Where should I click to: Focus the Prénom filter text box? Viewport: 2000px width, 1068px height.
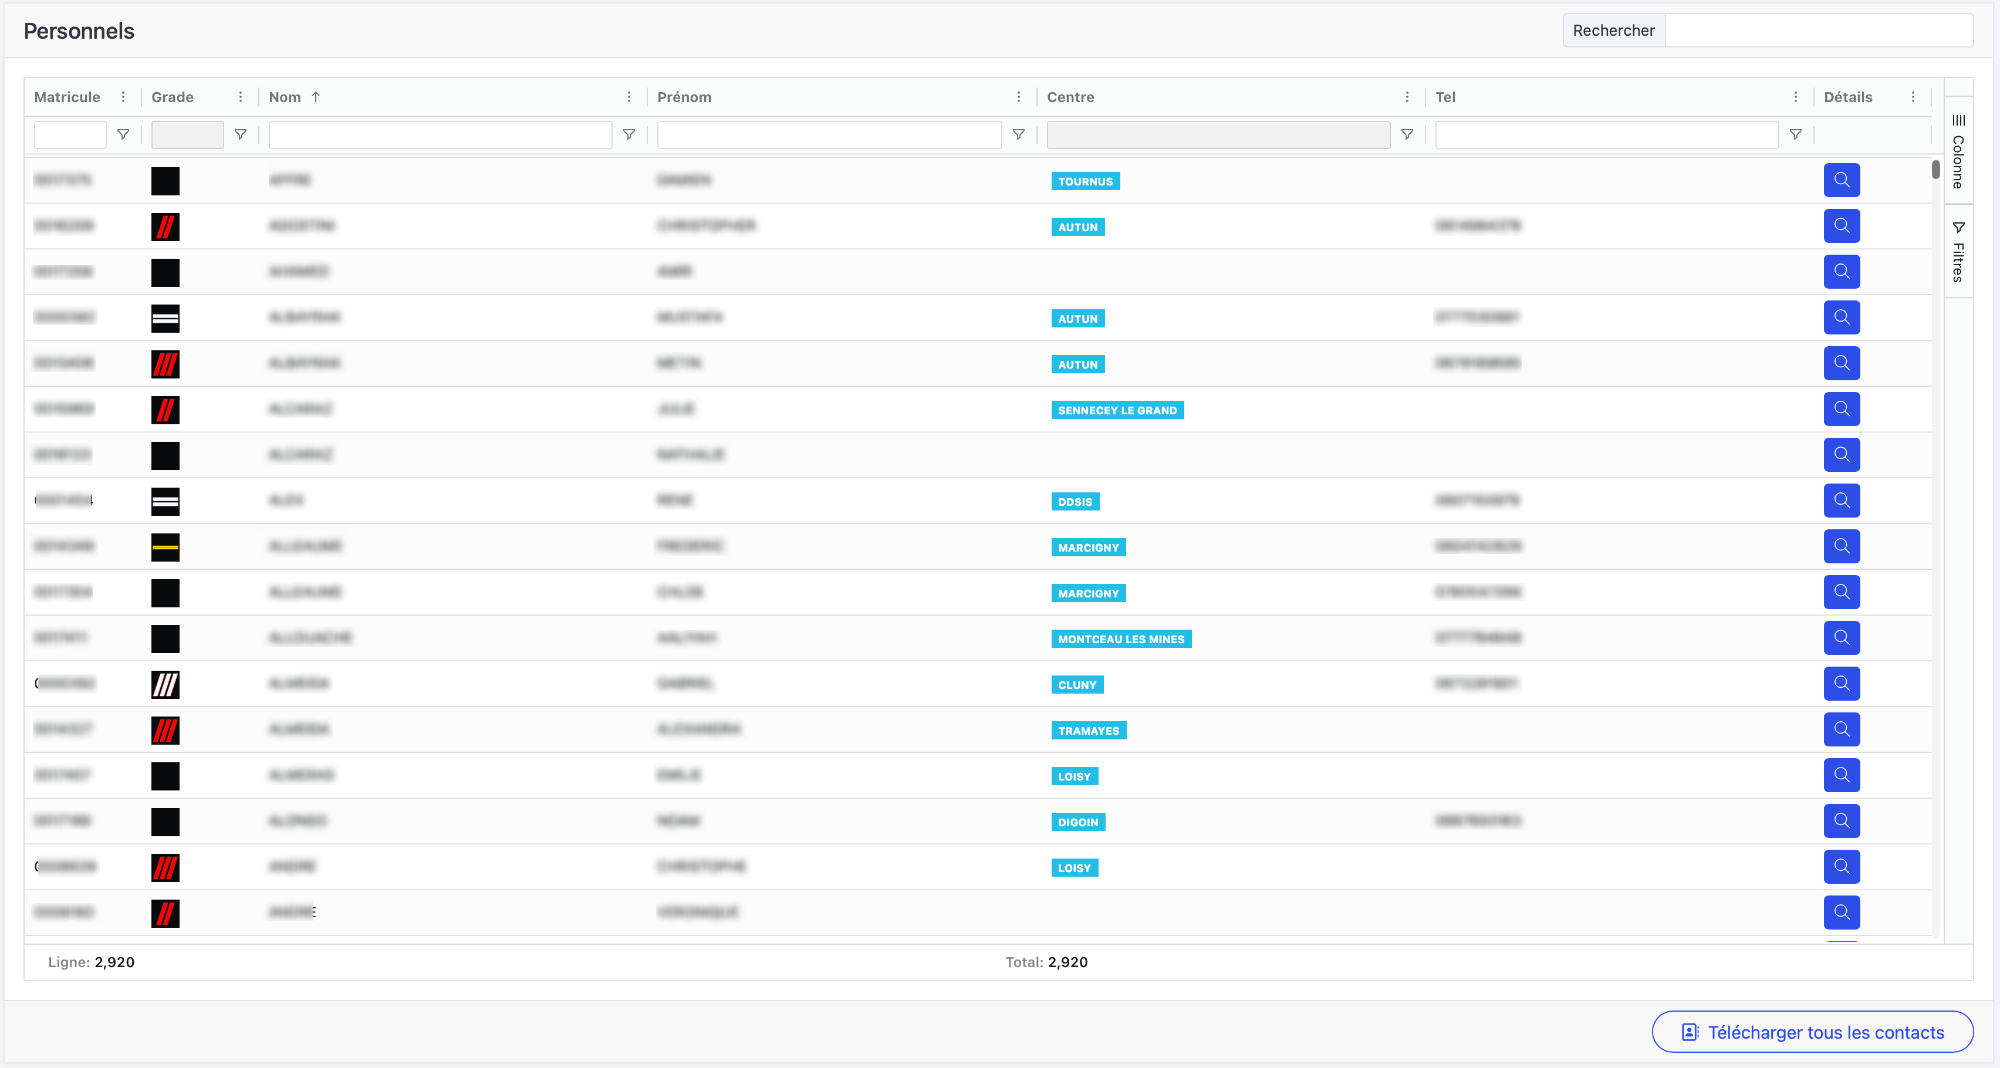pyautogui.click(x=829, y=135)
